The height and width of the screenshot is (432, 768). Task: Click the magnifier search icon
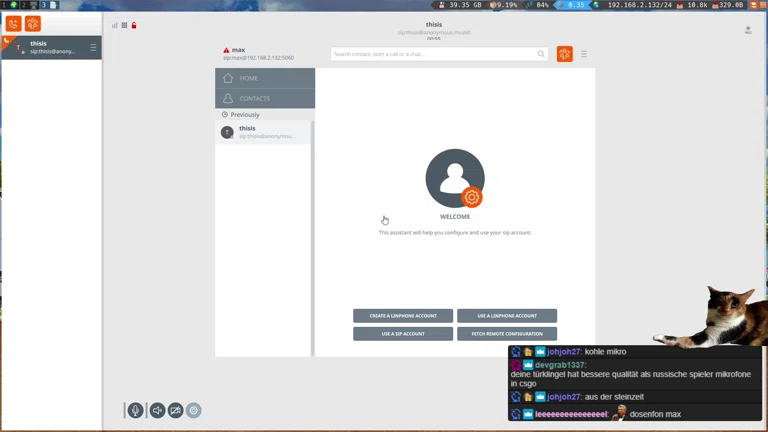[x=541, y=54]
